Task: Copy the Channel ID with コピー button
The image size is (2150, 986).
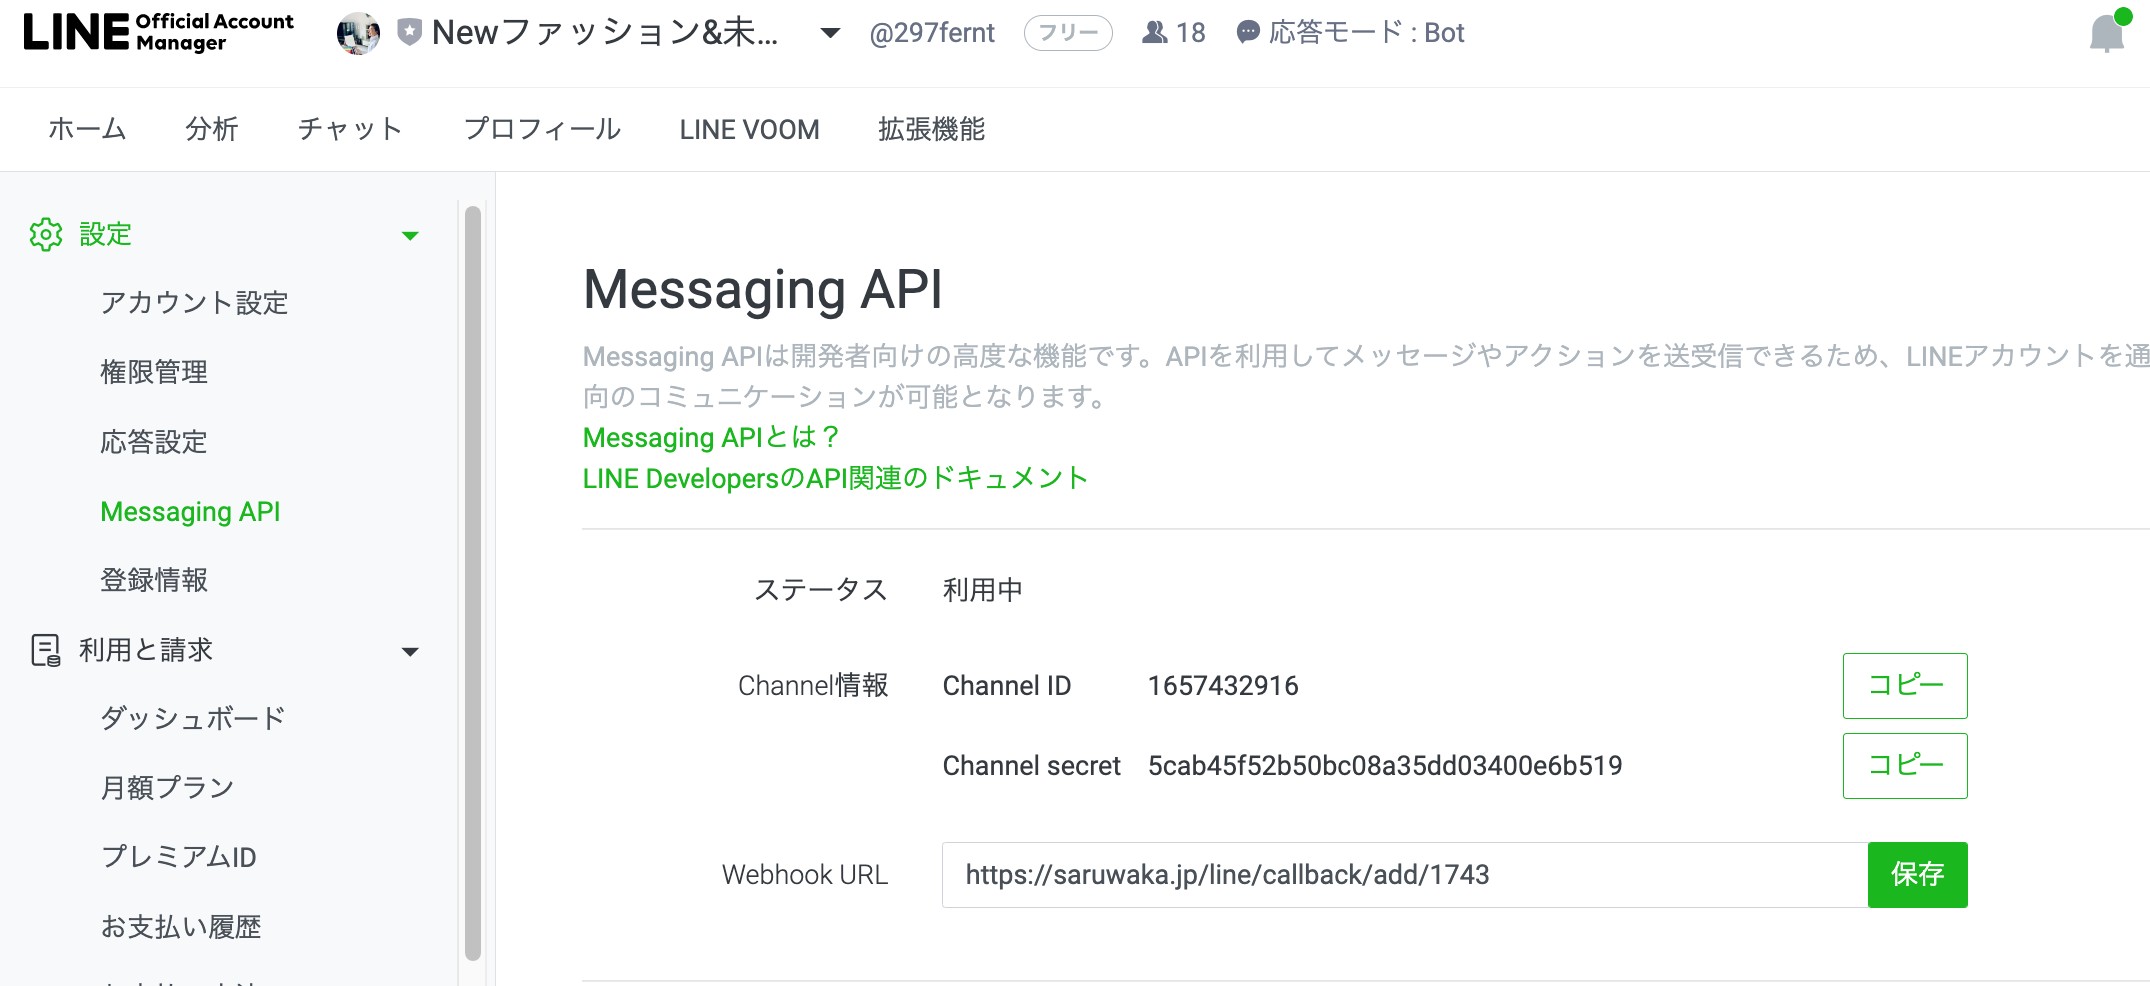Action: pyautogui.click(x=1905, y=686)
